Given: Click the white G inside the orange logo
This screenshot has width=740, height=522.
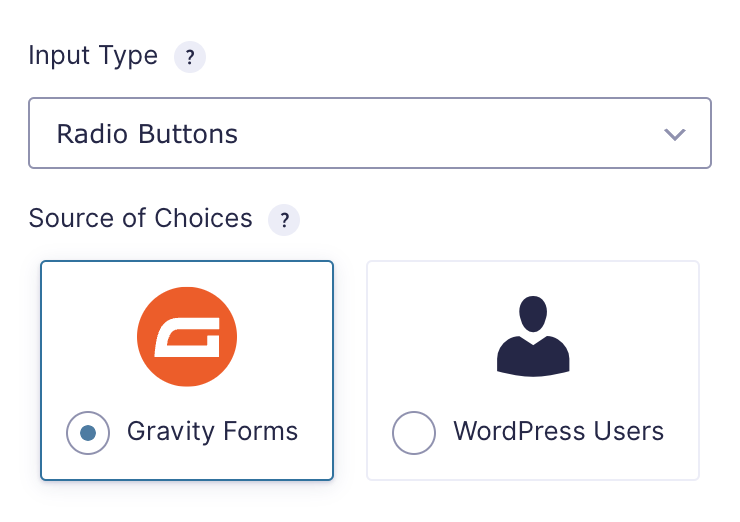Looking at the screenshot, I should click(186, 337).
